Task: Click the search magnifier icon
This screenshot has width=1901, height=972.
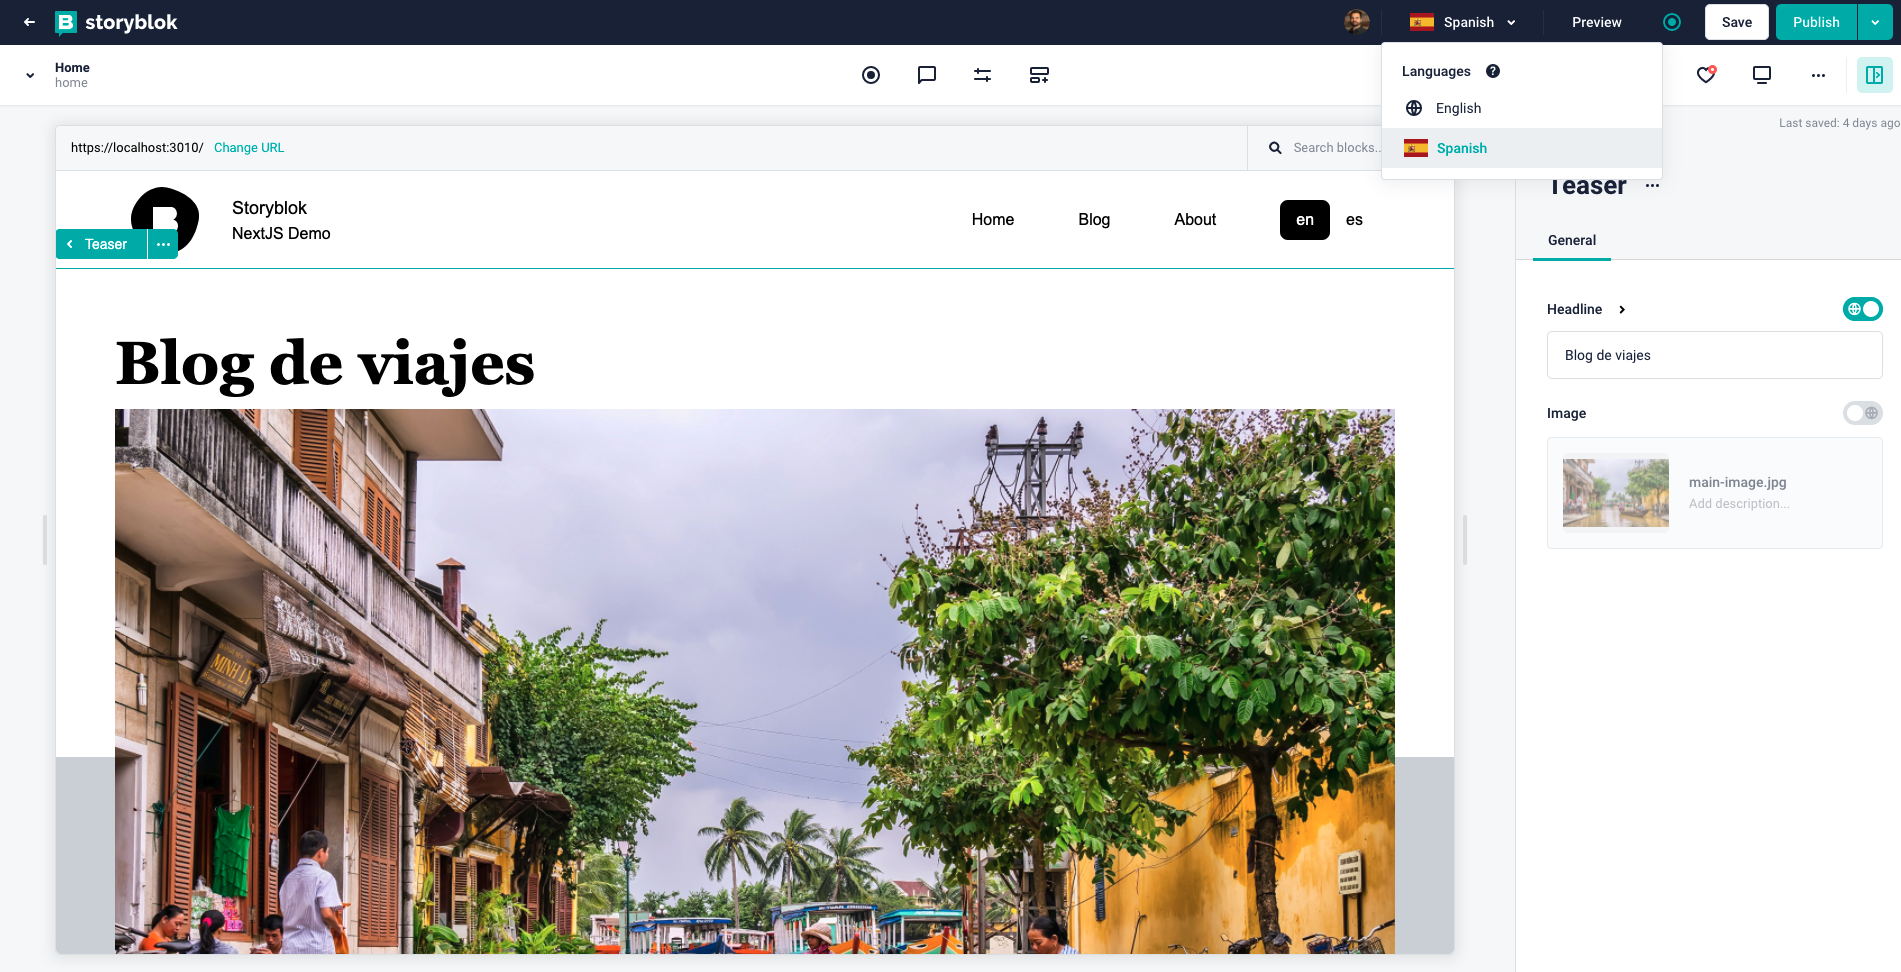Action: coord(1275,148)
